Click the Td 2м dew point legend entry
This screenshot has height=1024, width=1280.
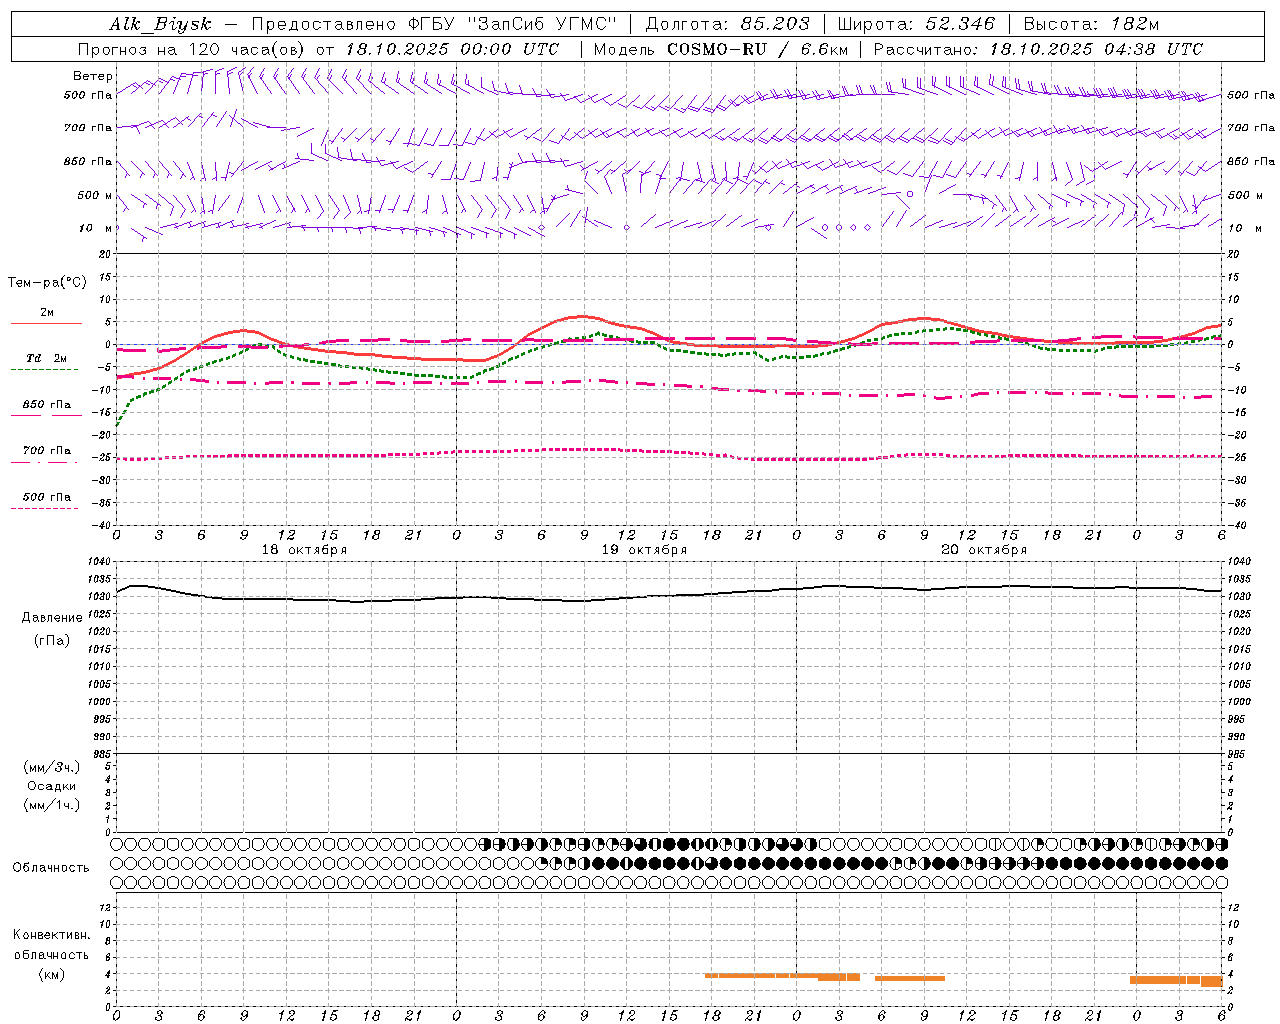click(x=46, y=358)
